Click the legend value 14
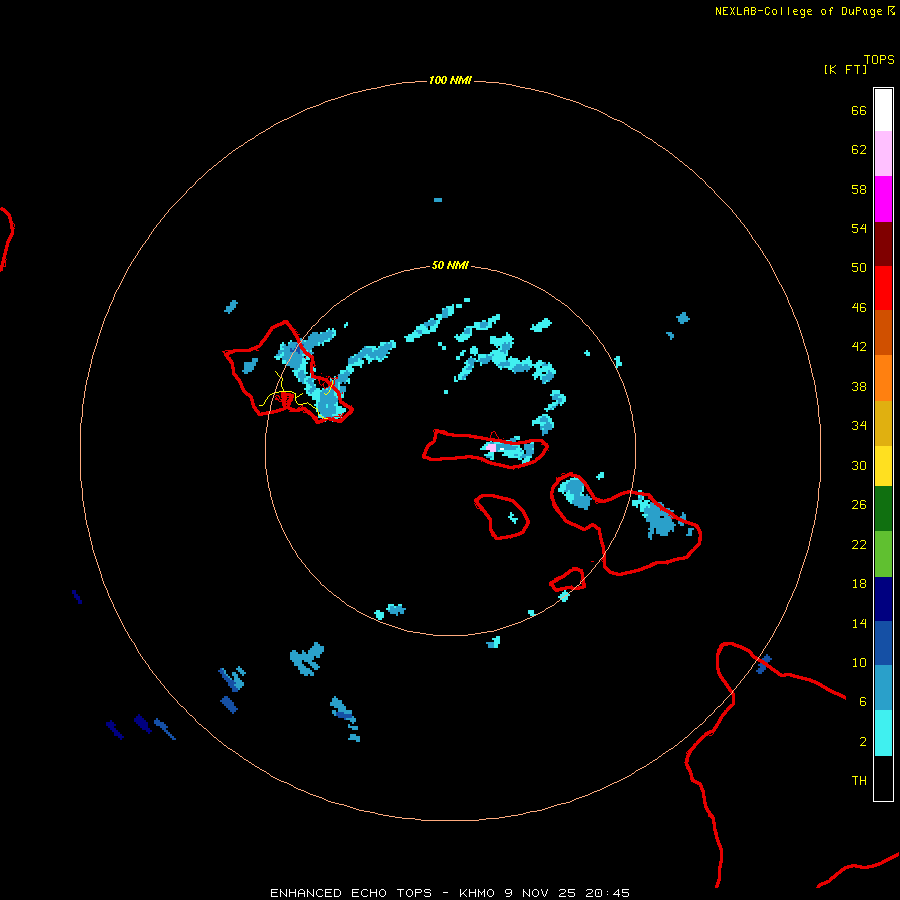The image size is (900, 900). [859, 623]
